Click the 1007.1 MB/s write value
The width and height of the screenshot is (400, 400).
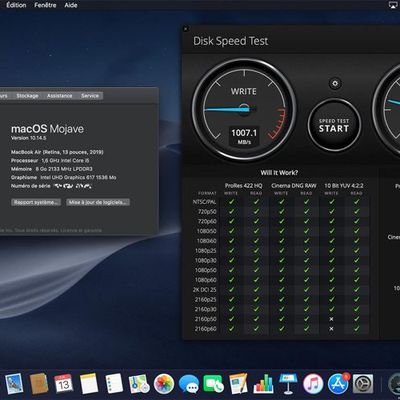pyautogui.click(x=244, y=136)
